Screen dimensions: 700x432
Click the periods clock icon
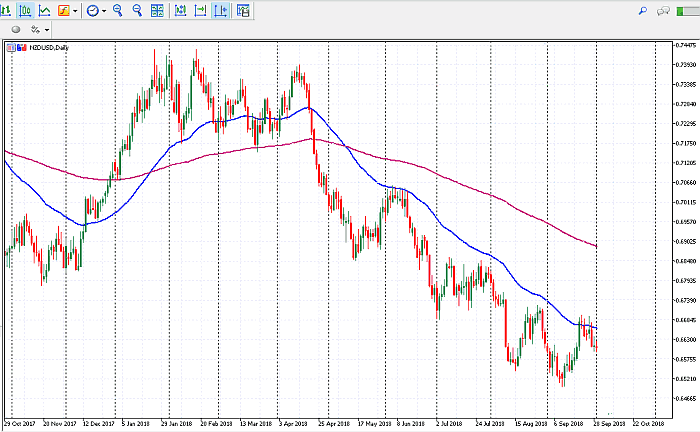point(92,10)
